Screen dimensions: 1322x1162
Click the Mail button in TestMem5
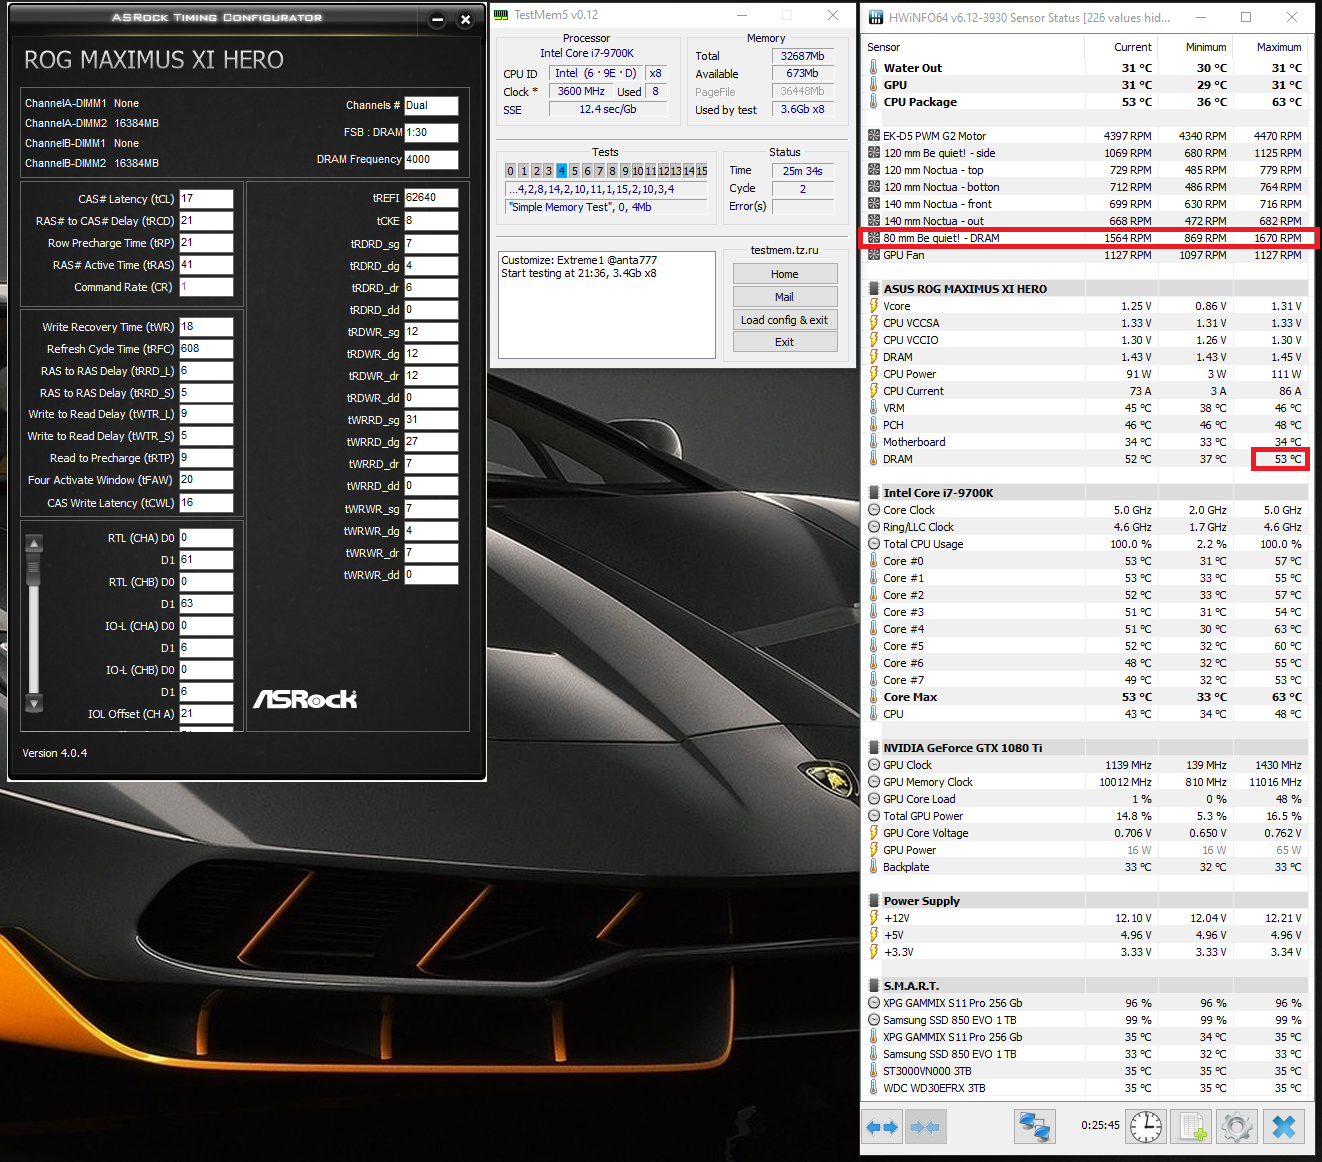tap(785, 297)
